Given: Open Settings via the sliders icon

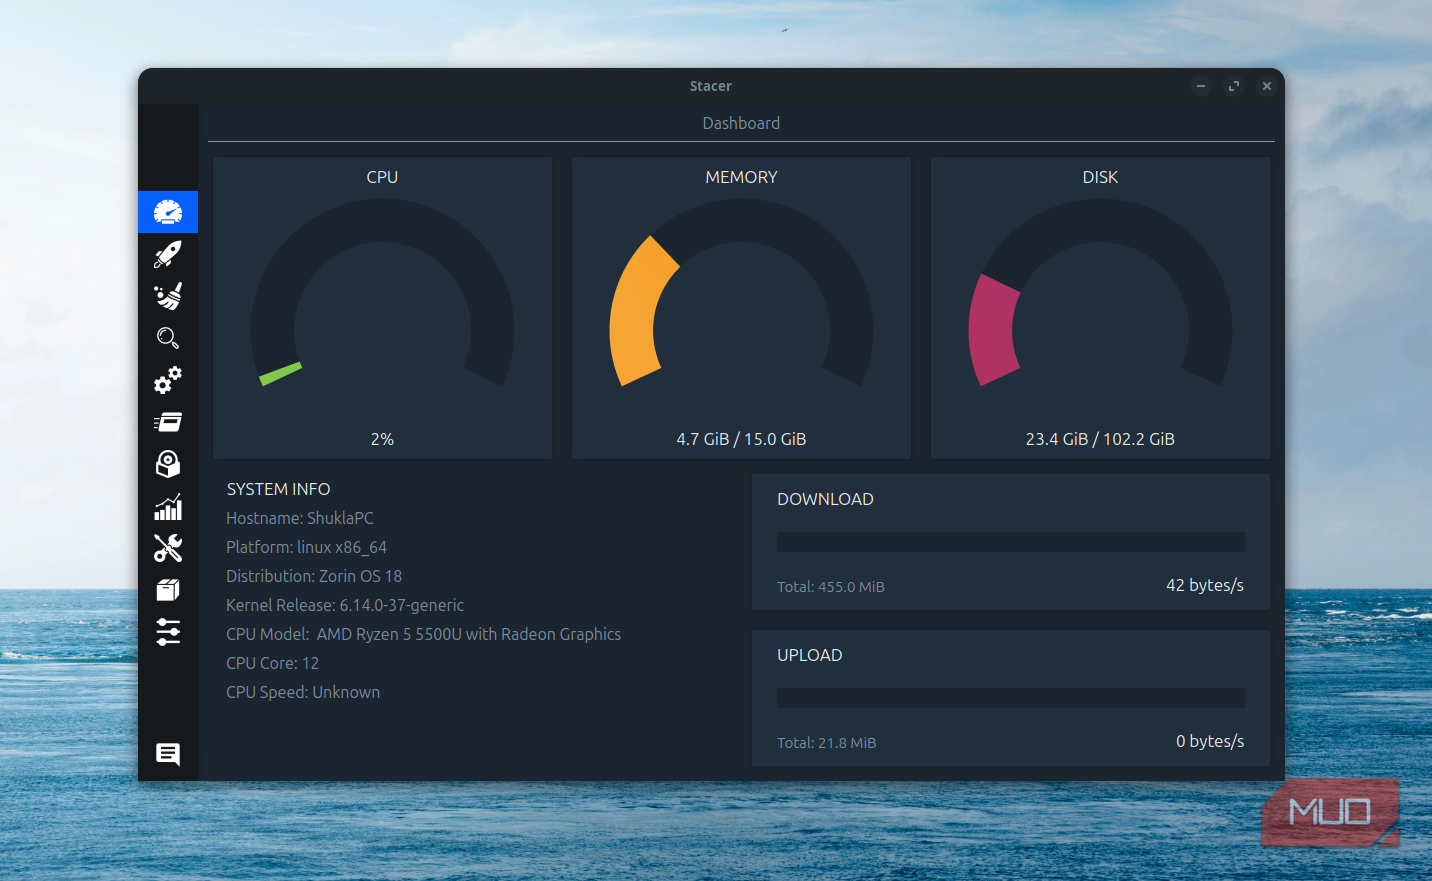Looking at the screenshot, I should coord(168,632).
